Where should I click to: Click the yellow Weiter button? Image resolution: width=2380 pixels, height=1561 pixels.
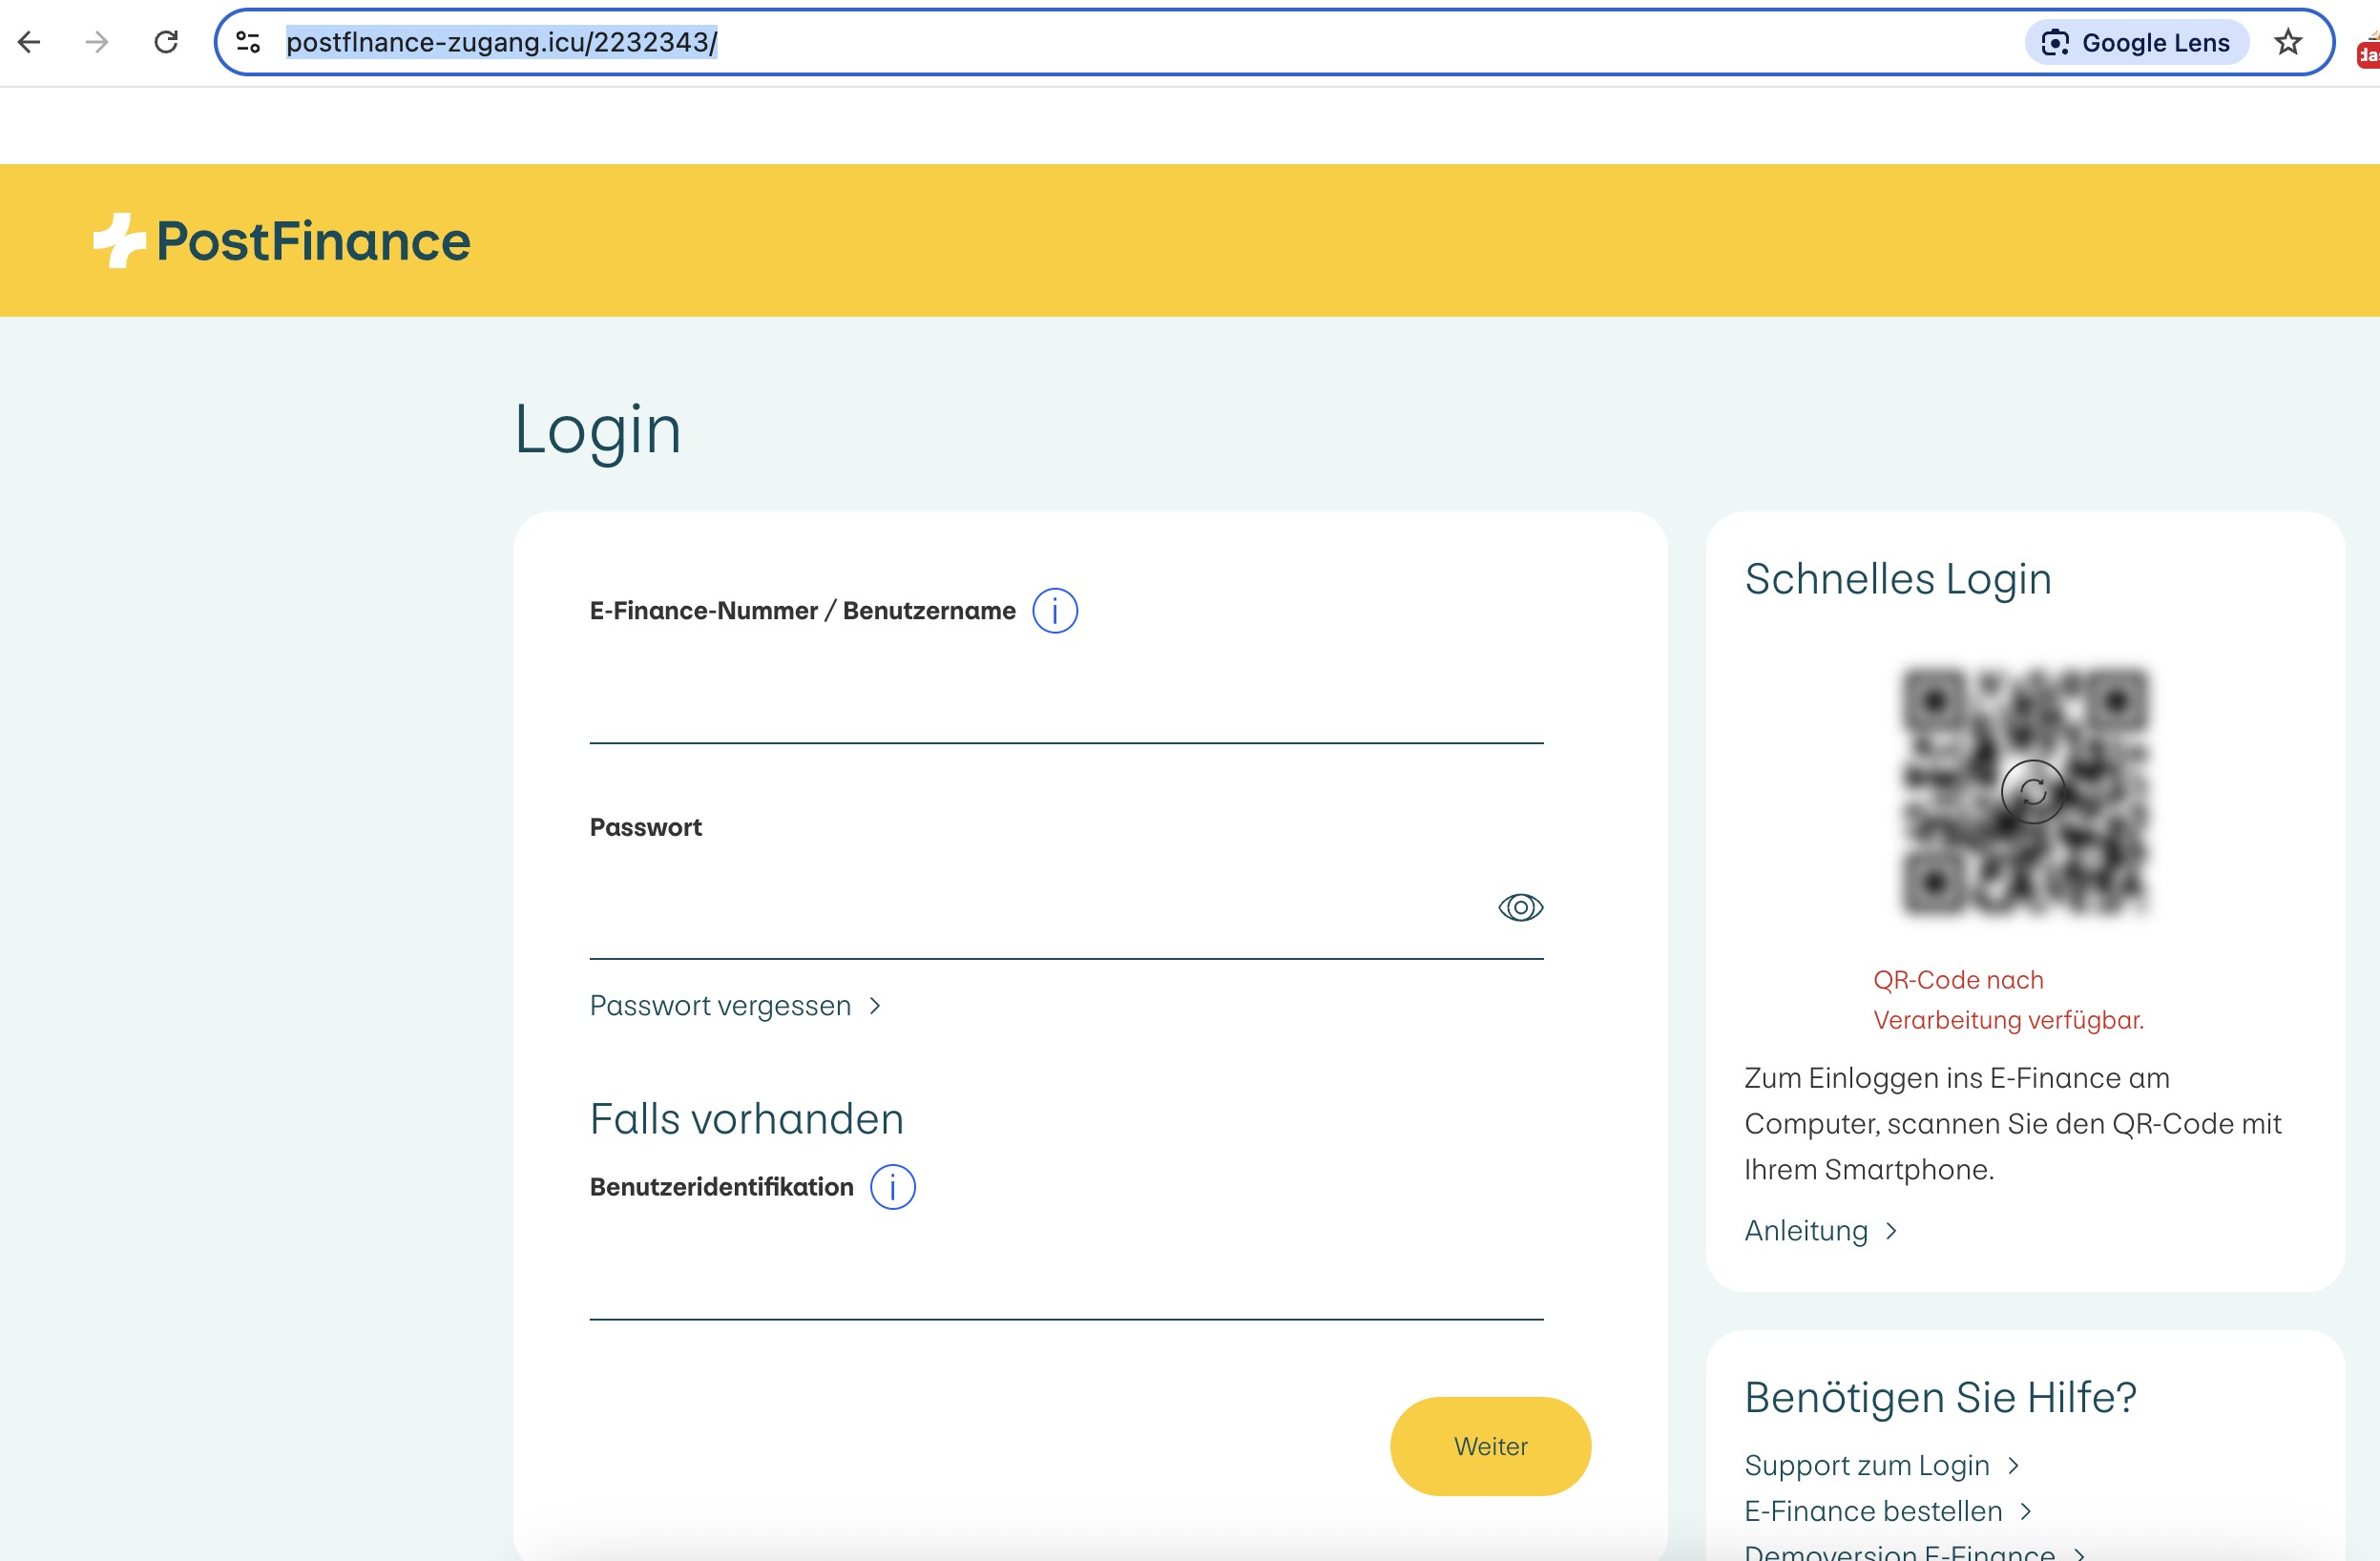(x=1490, y=1446)
